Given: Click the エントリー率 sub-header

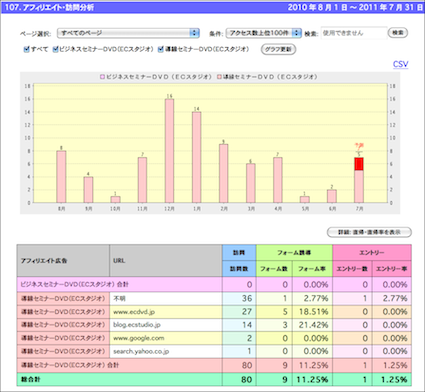Looking at the screenshot, I should [x=392, y=269].
